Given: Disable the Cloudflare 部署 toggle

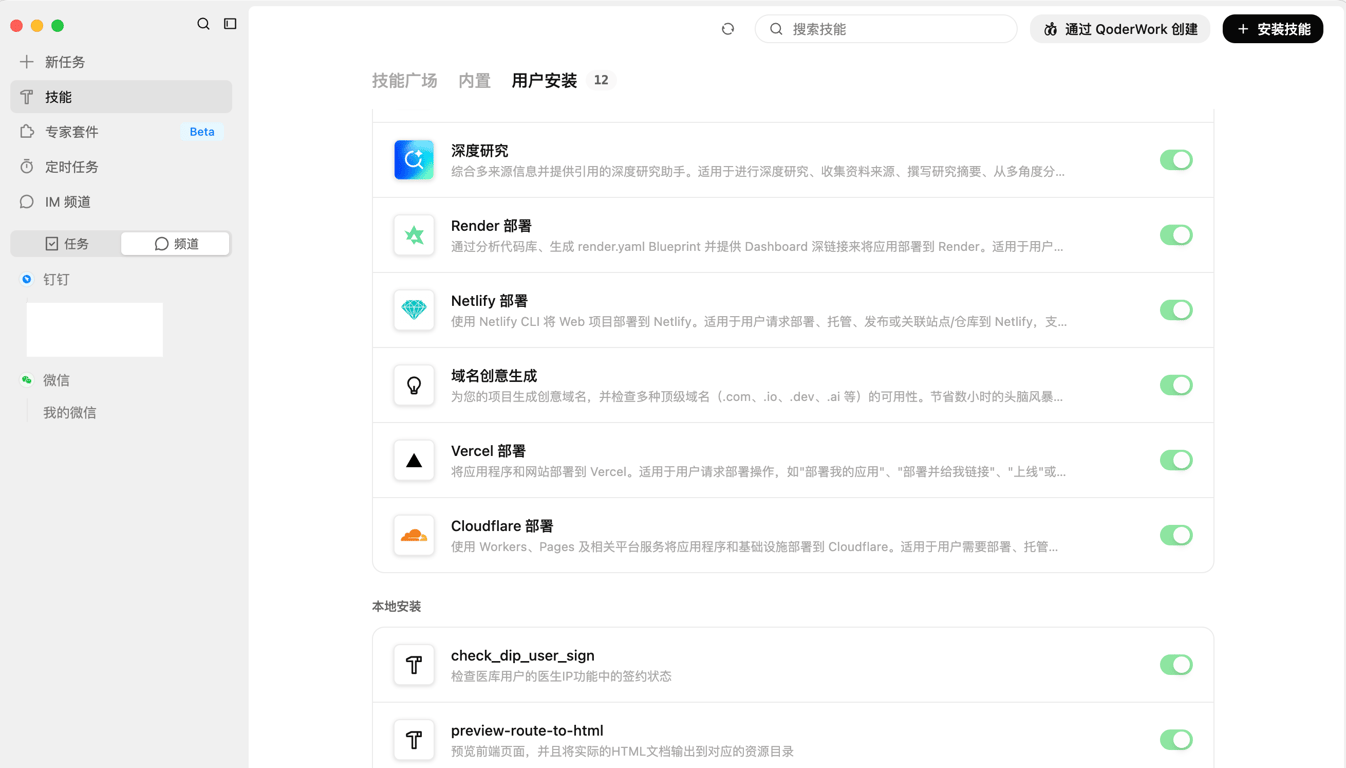Looking at the screenshot, I should (x=1176, y=535).
